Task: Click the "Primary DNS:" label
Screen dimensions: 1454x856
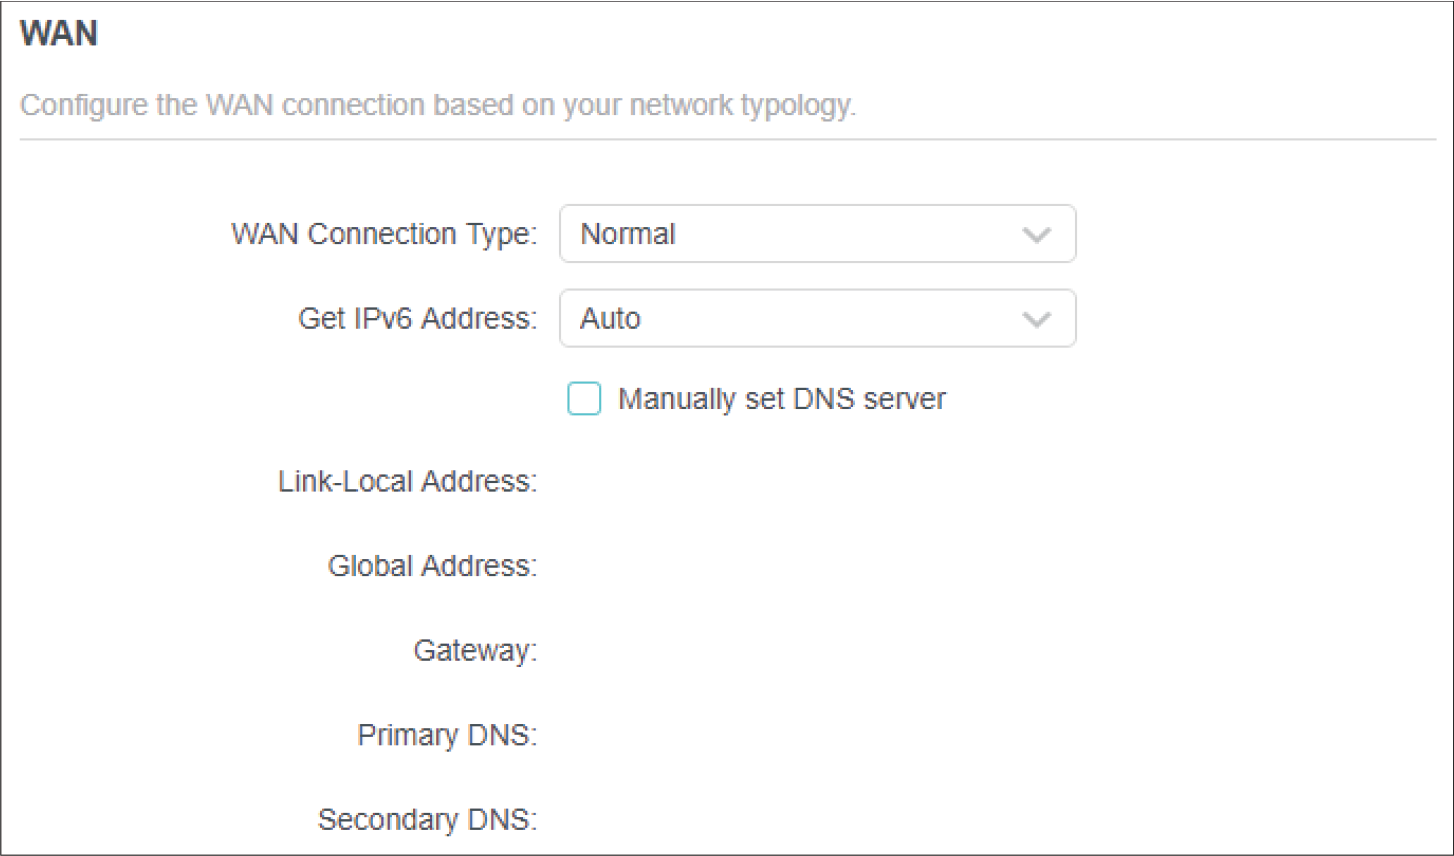Action: tap(447, 735)
